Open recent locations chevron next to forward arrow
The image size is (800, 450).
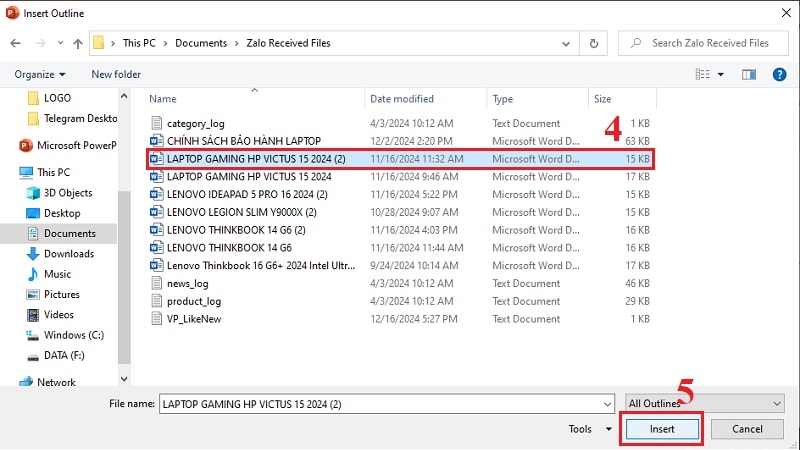60,43
